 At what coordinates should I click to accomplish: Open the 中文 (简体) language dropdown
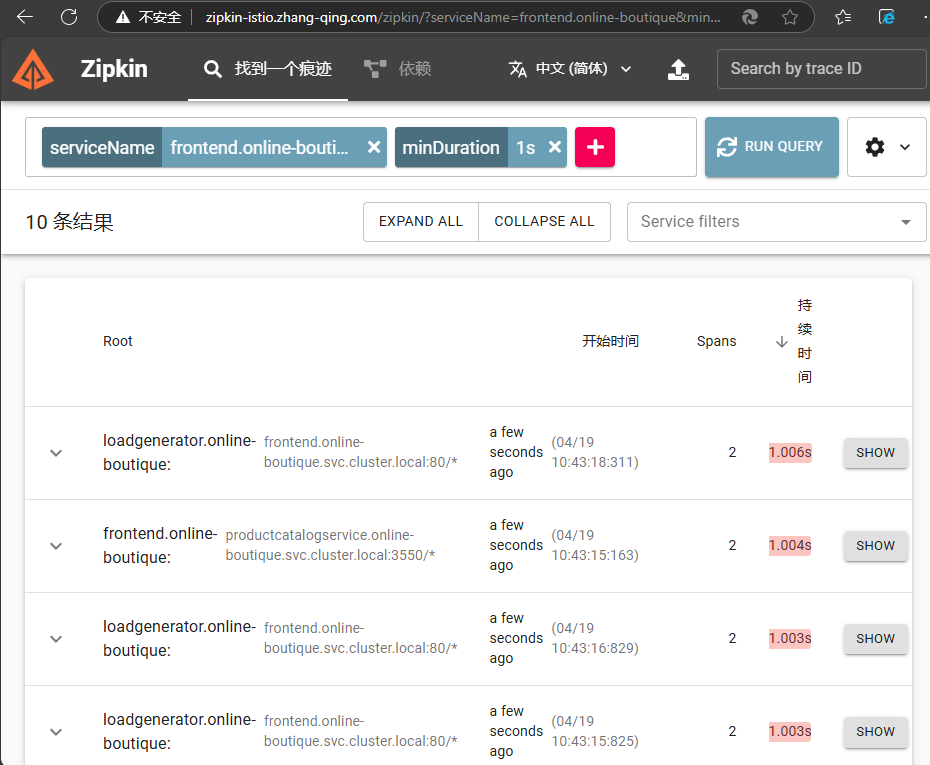[x=570, y=69]
